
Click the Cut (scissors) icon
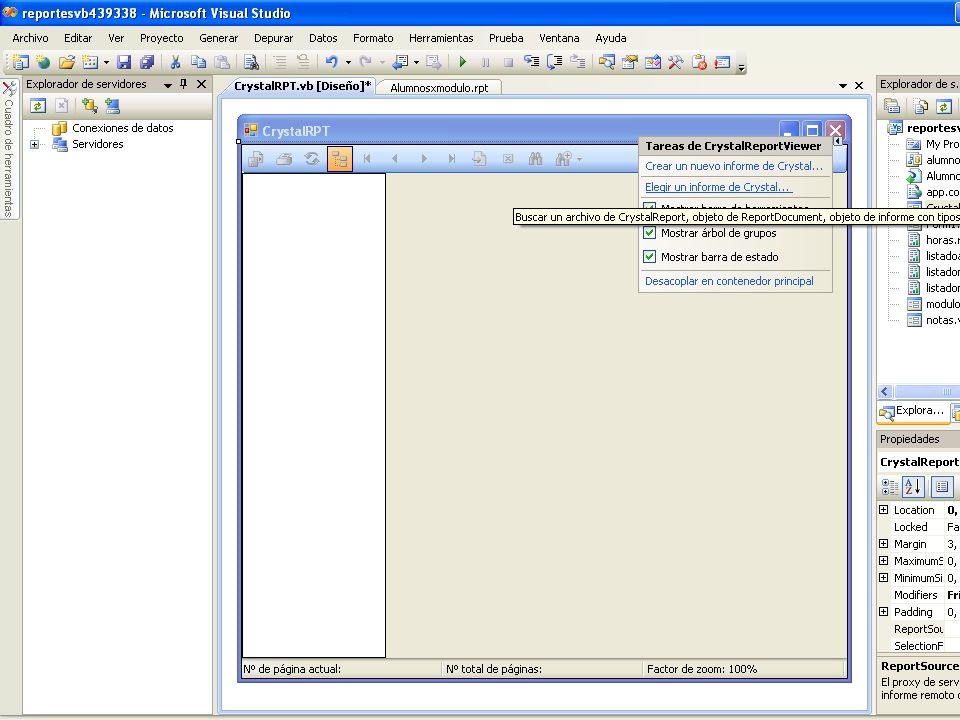175,62
